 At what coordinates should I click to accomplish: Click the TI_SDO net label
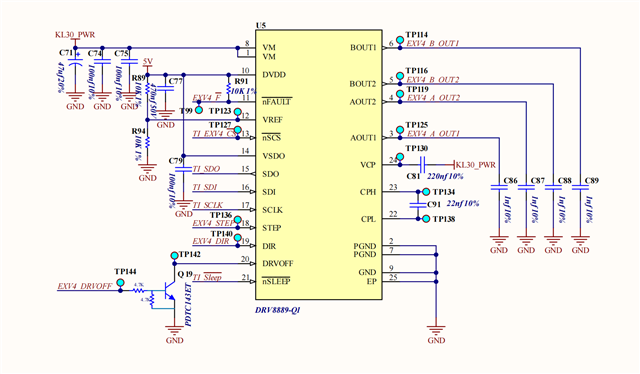(x=206, y=169)
